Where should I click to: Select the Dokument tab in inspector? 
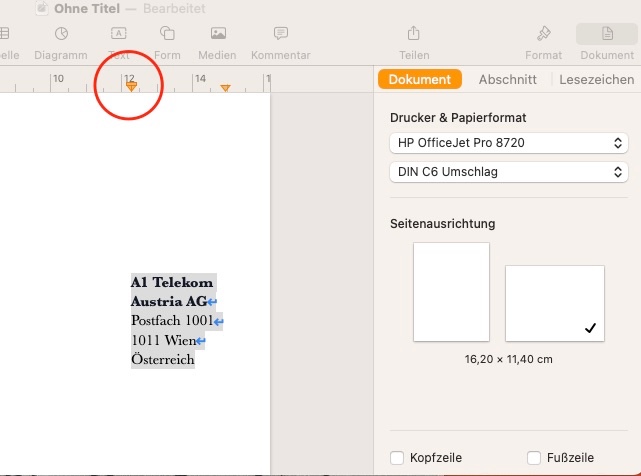419,80
